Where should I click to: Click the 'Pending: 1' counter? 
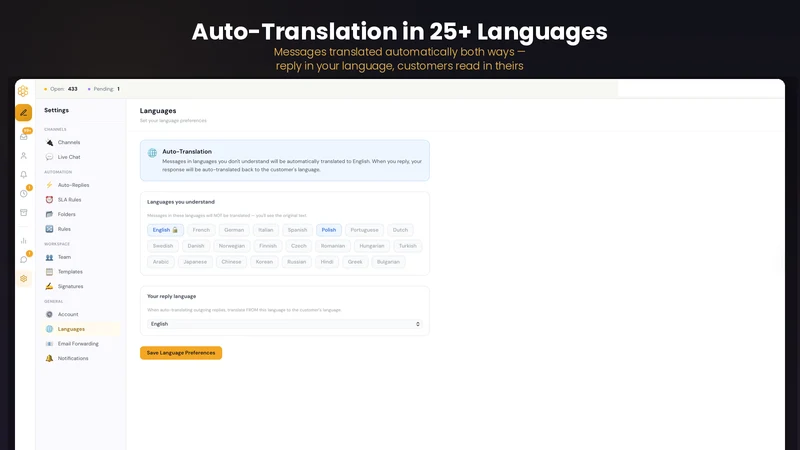[104, 89]
